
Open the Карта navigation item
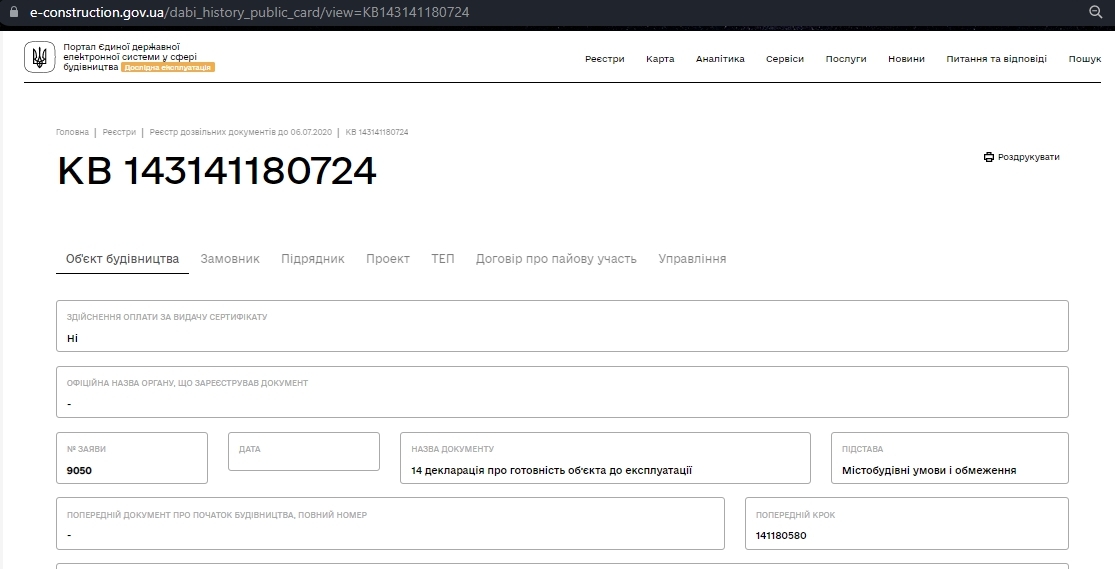660,59
